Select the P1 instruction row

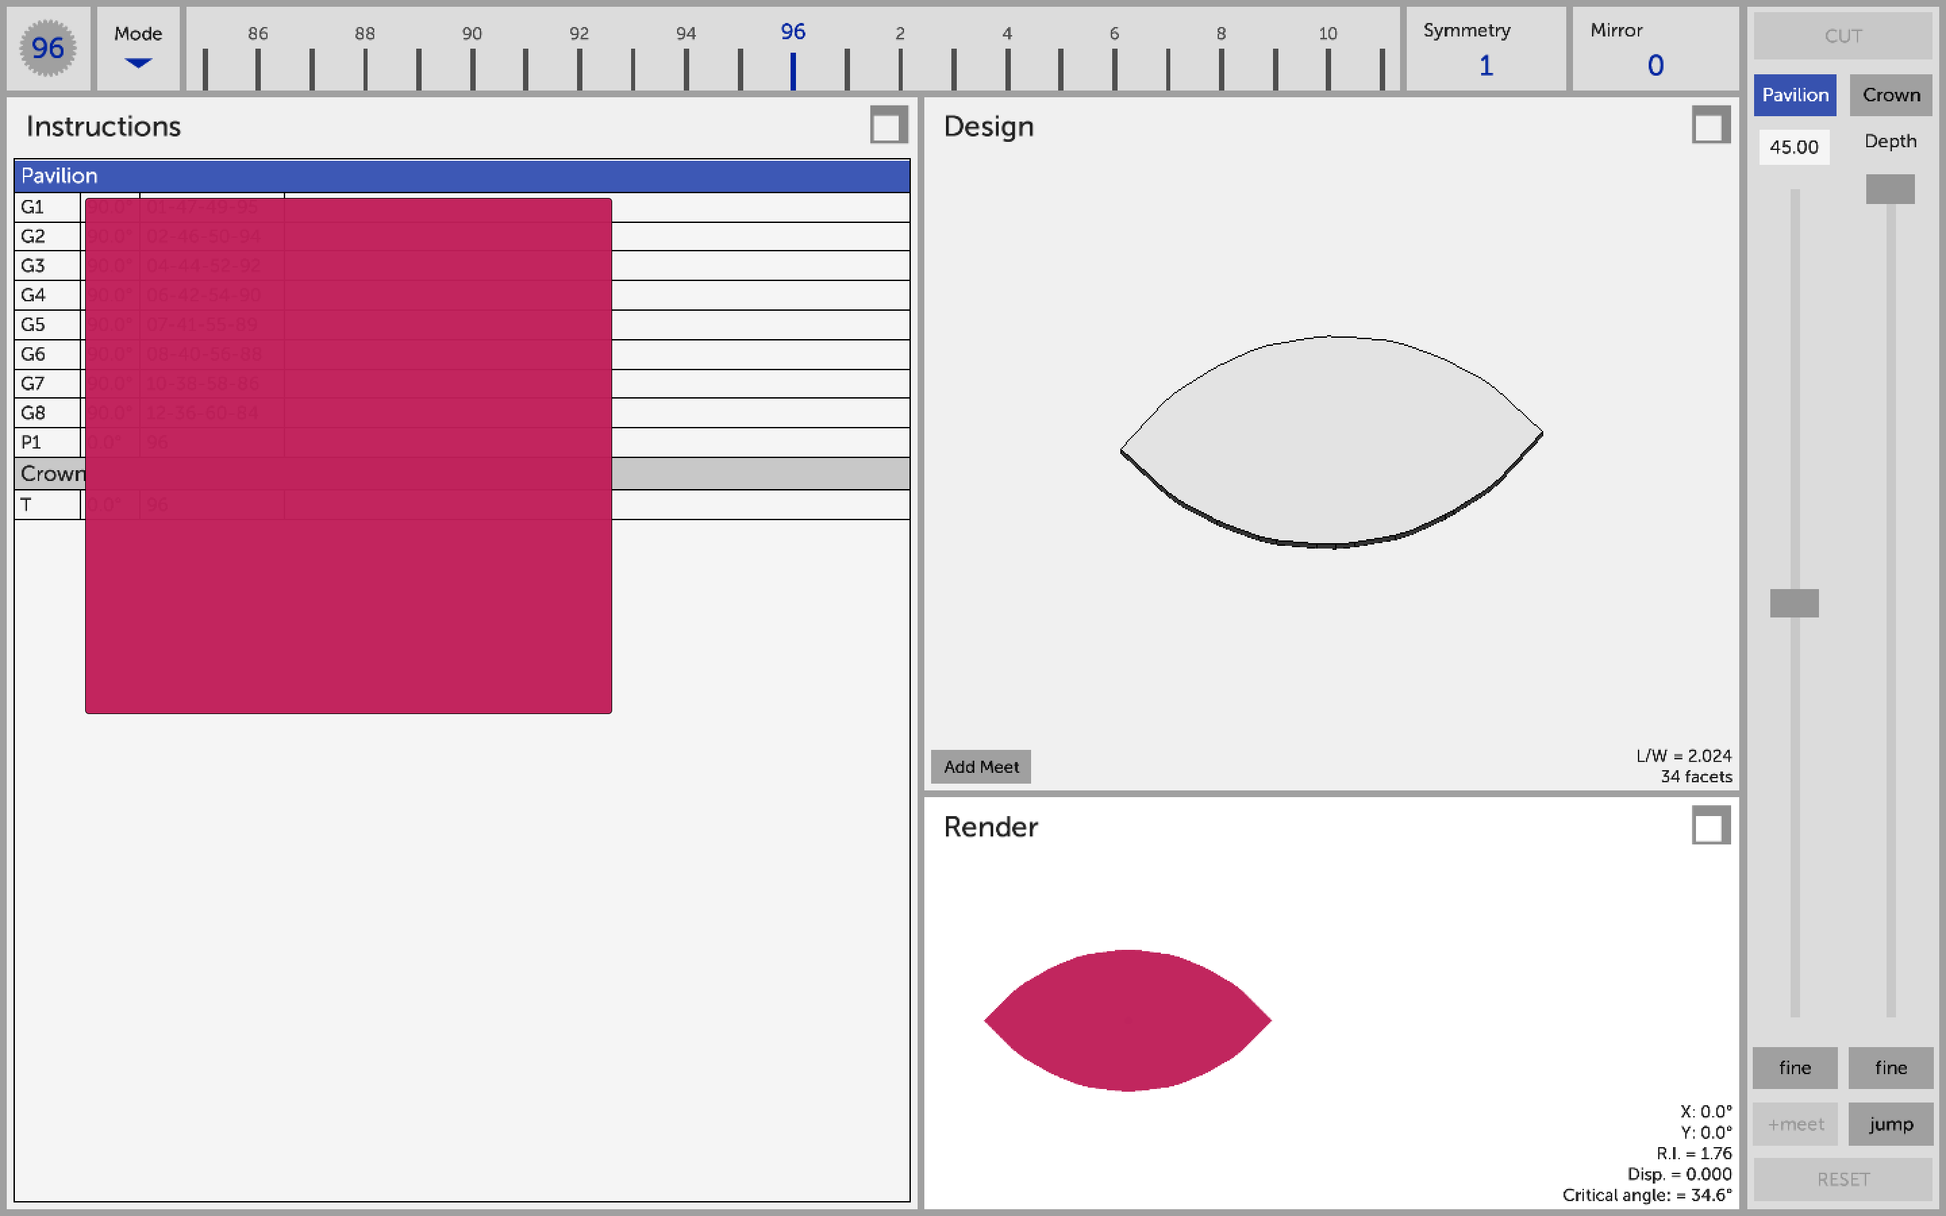(462, 442)
